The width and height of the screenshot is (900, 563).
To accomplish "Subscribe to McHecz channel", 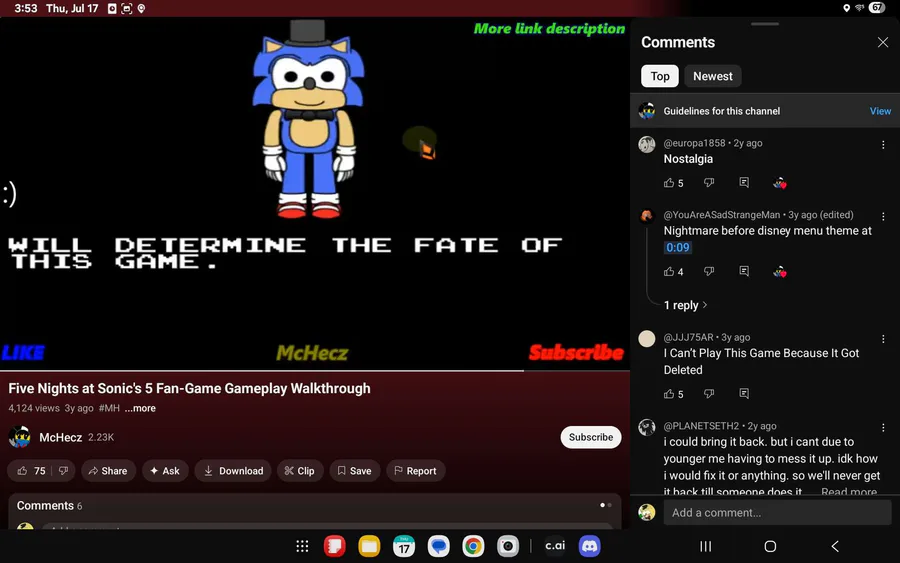I will (x=591, y=437).
